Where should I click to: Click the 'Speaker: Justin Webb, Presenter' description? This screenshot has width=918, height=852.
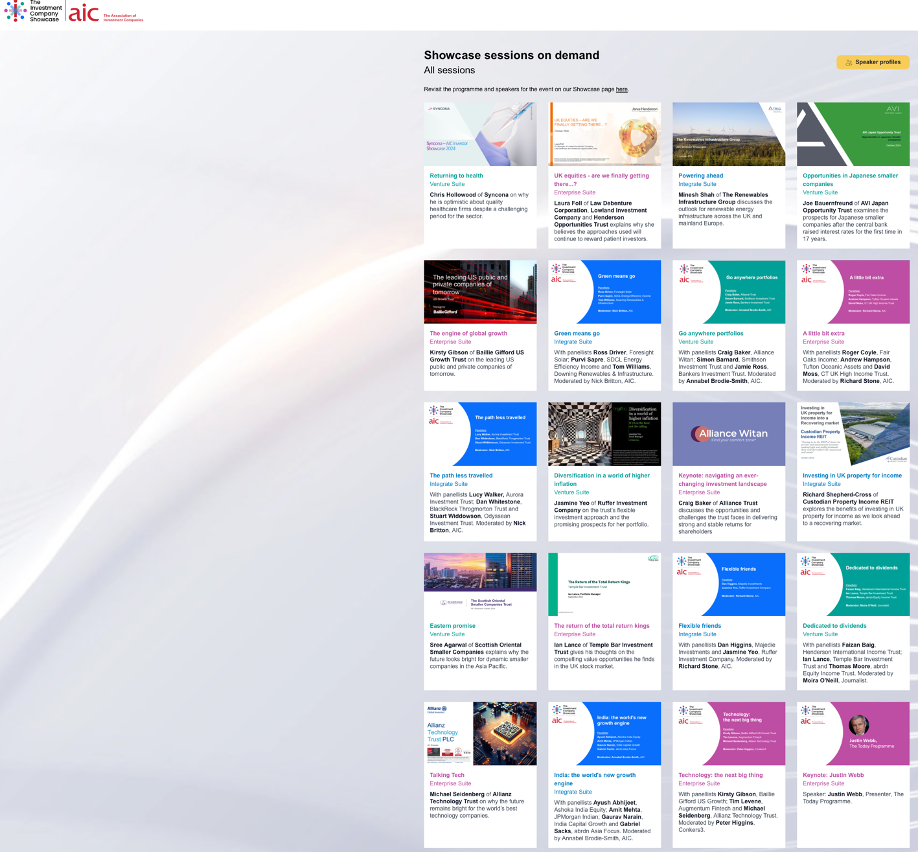pos(853,798)
